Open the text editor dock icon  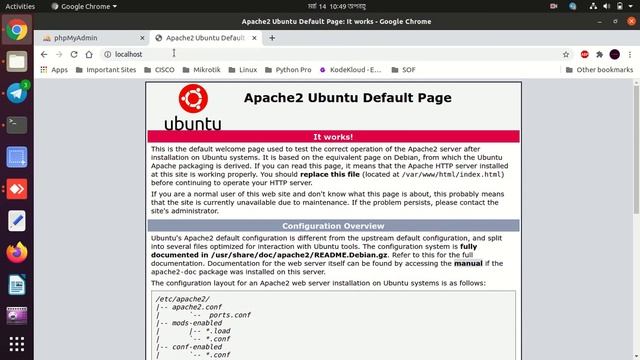pyautogui.click(x=17, y=221)
